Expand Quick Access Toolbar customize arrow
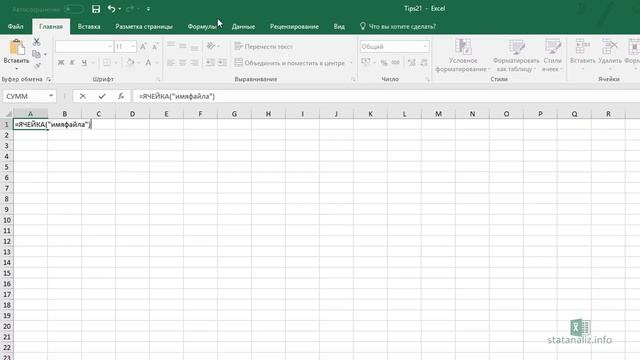 click(148, 9)
